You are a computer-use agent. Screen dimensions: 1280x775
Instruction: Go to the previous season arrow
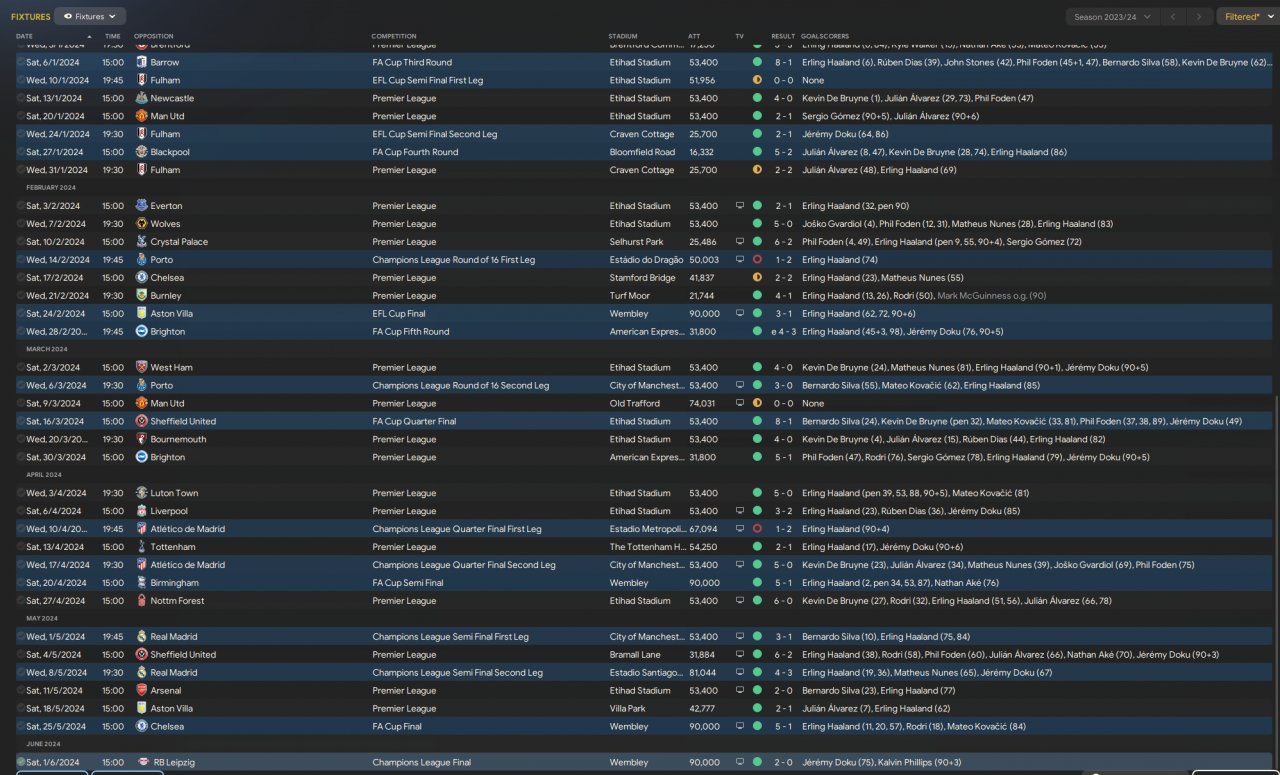(1173, 16)
